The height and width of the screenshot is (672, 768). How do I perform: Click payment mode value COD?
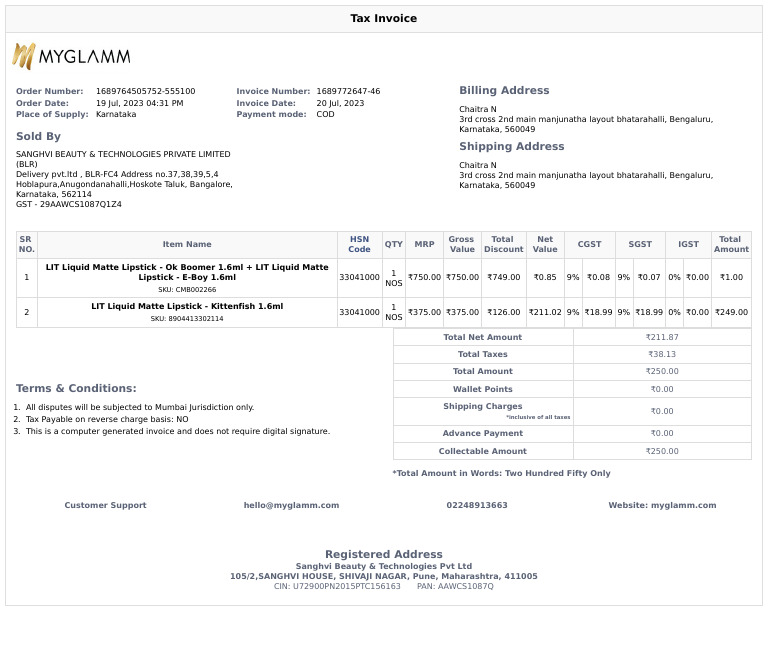[x=325, y=114]
